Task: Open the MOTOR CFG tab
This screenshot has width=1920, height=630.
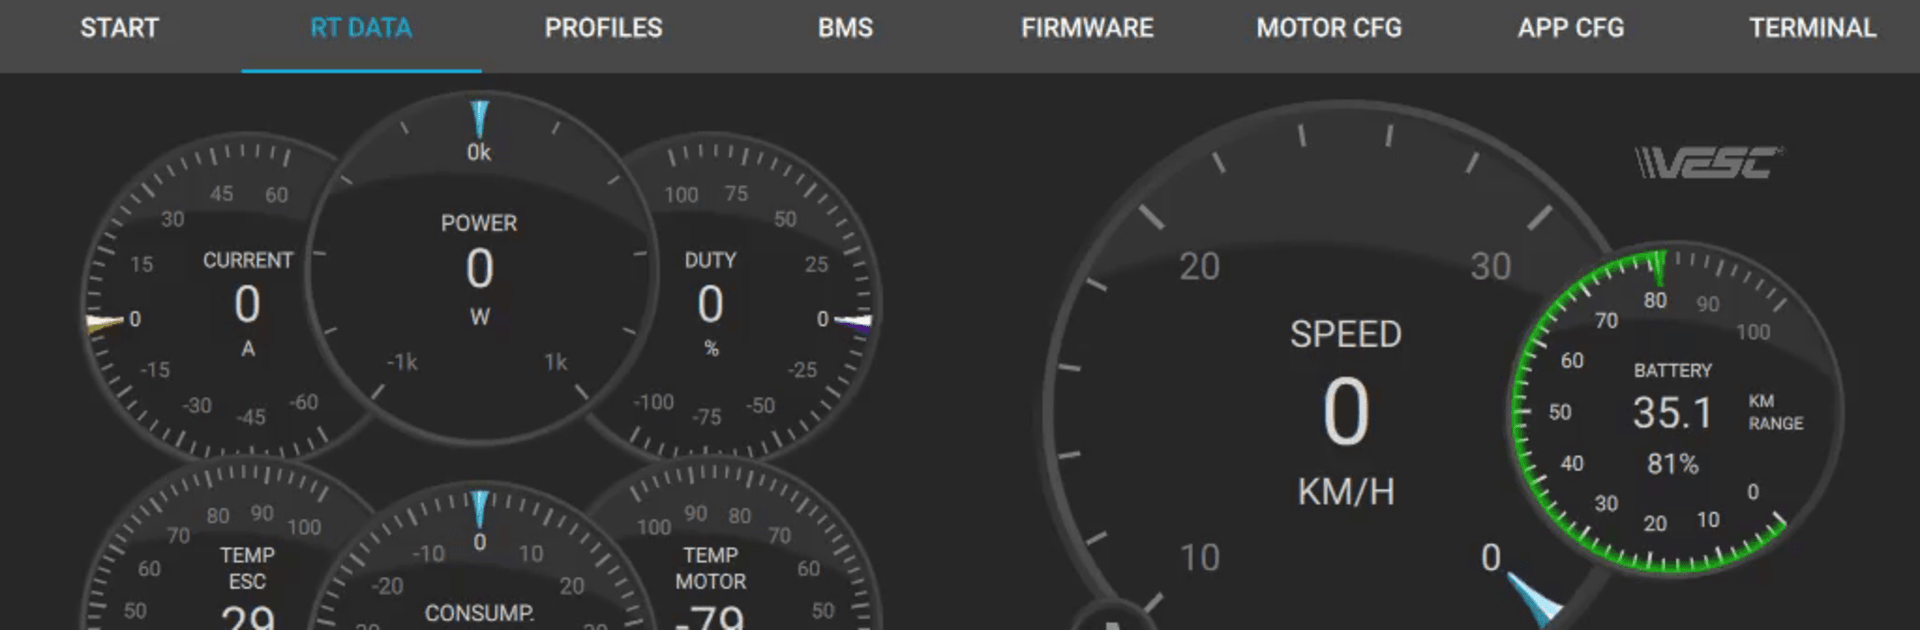Action: point(1329,28)
